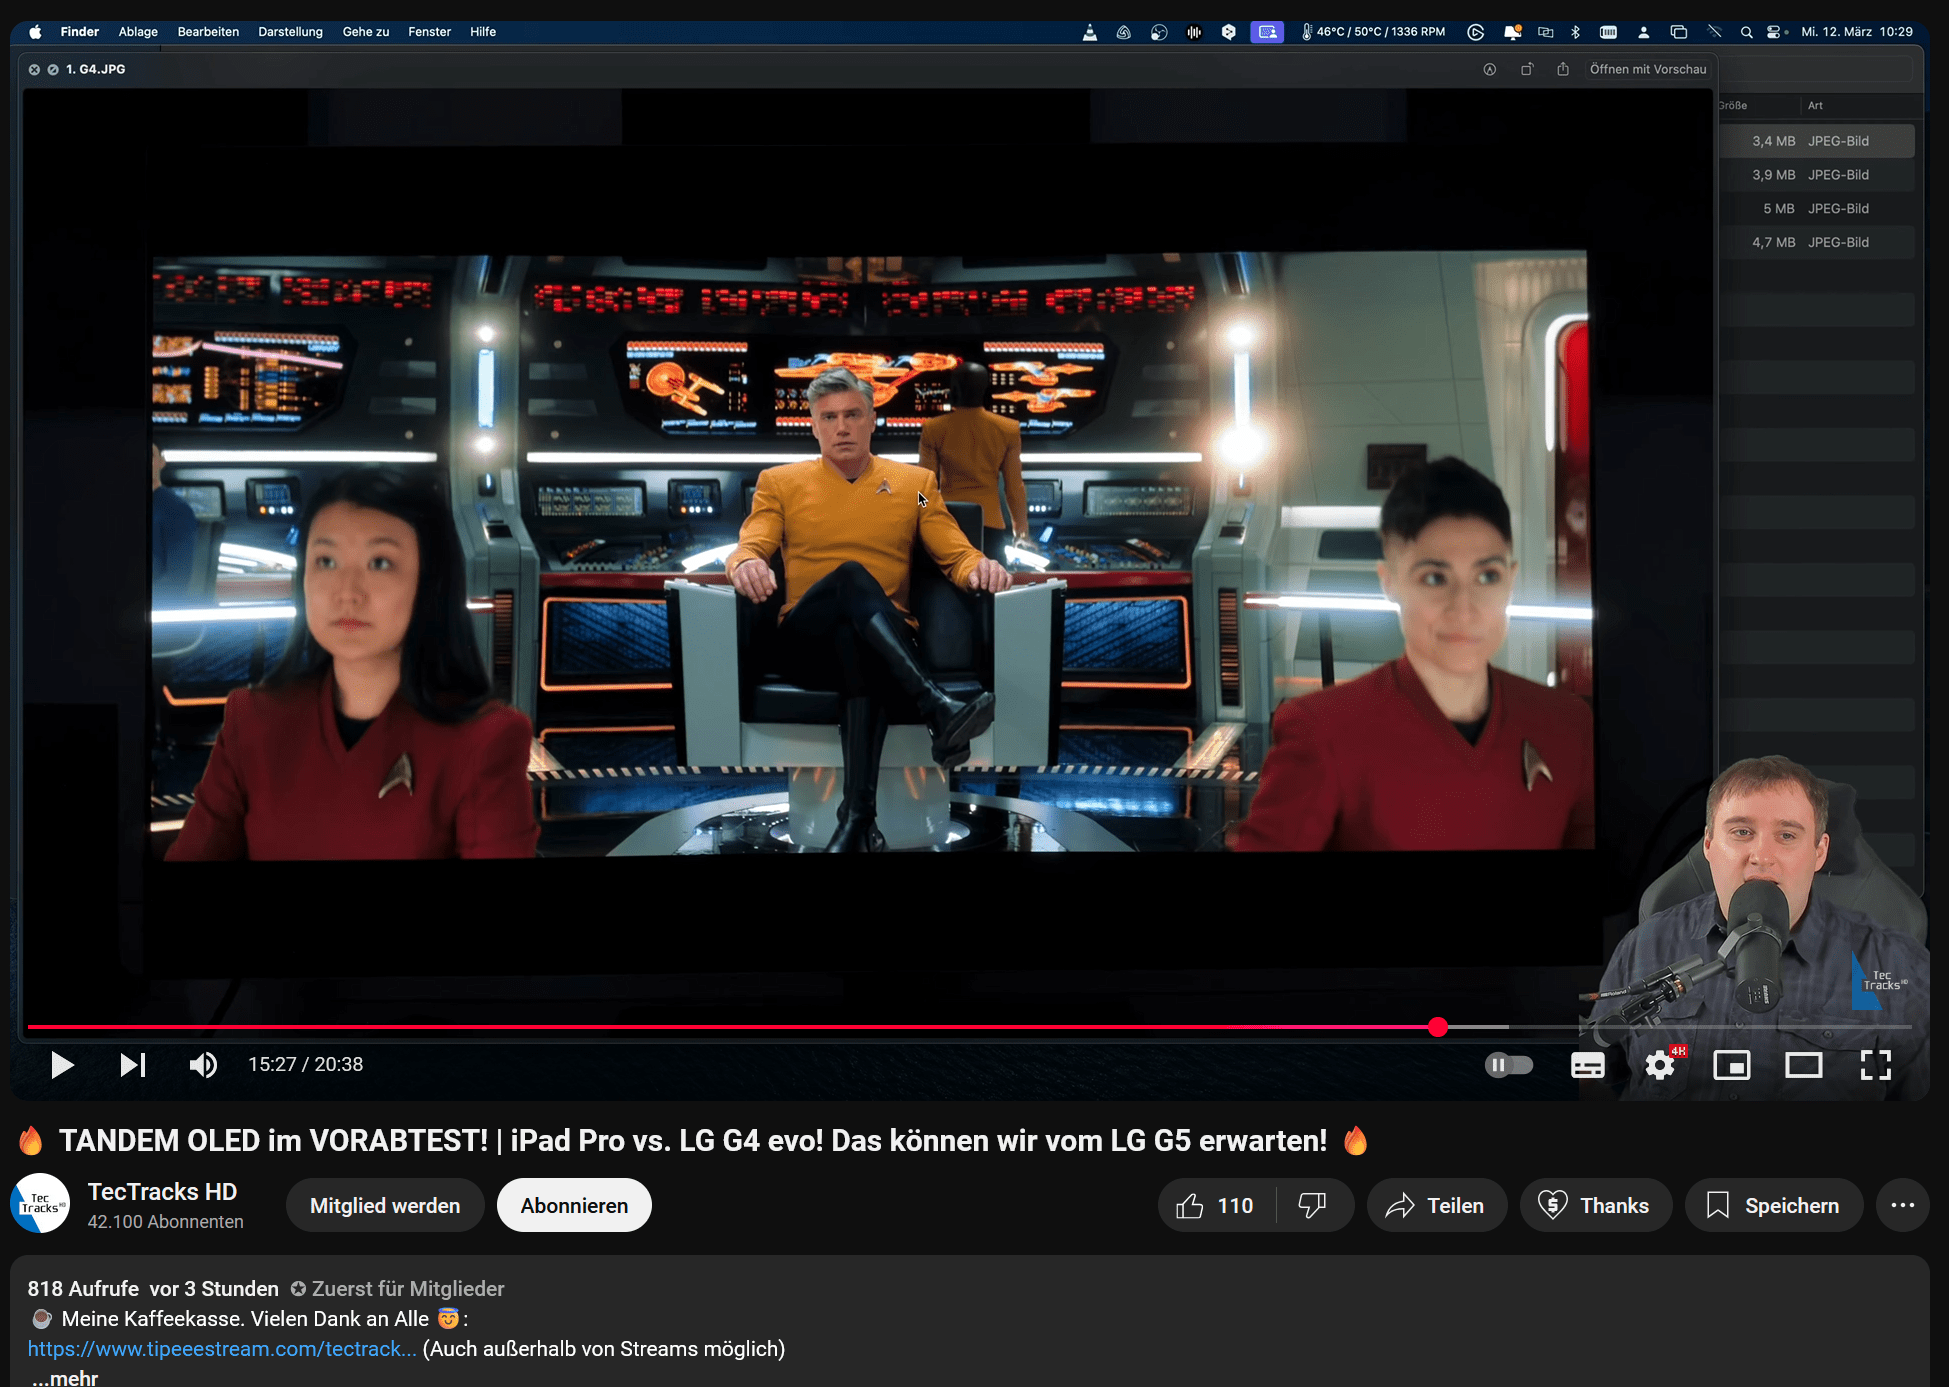Click the Quick Look rotate icon
The image size is (1949, 1387).
[x=1527, y=69]
